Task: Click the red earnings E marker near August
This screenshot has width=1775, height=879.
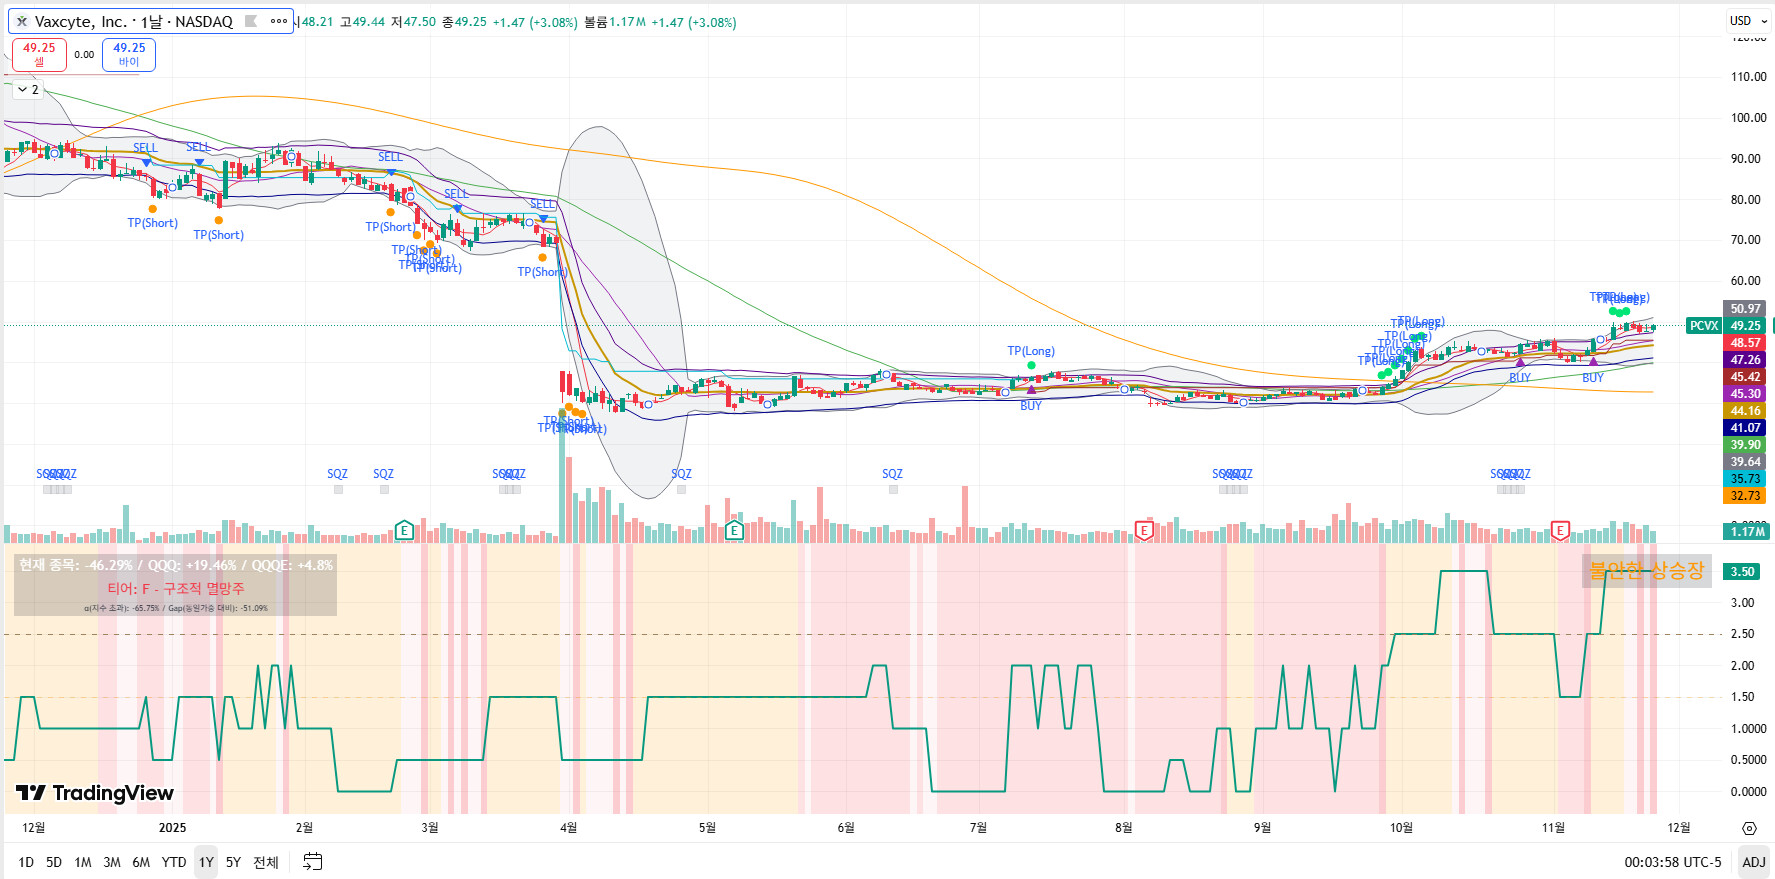Action: pyautogui.click(x=1144, y=530)
